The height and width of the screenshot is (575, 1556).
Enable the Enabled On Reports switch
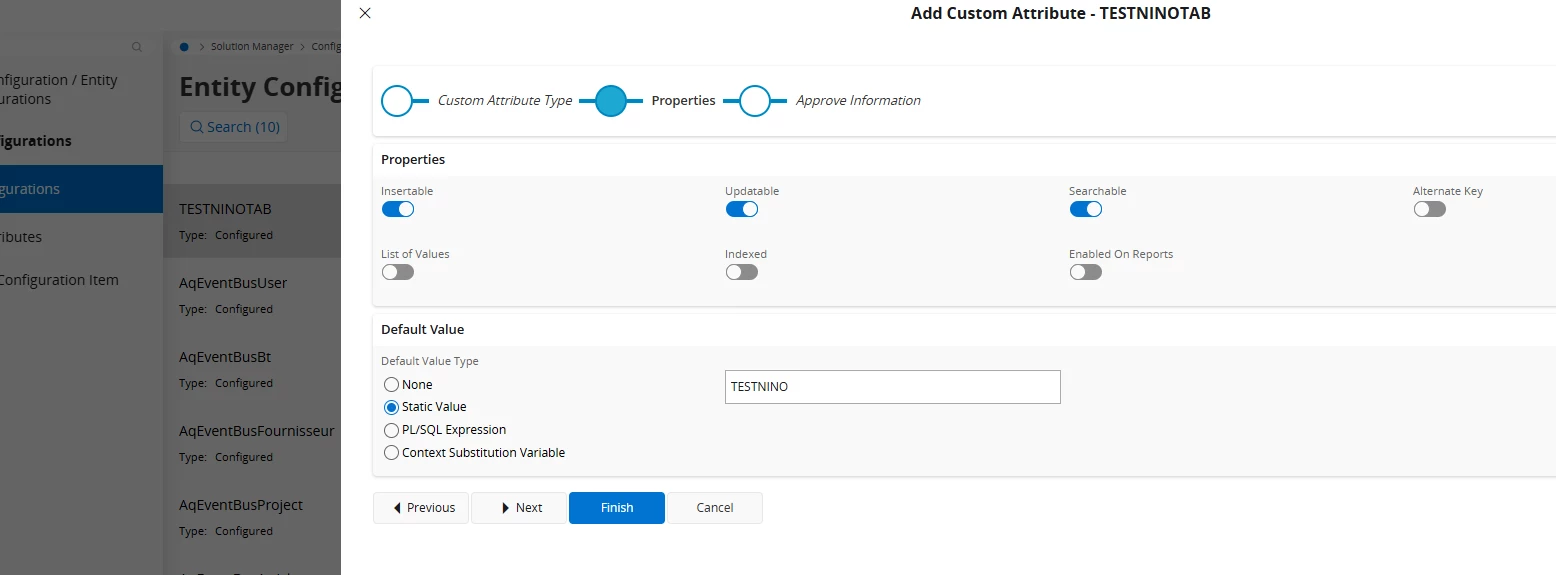[x=1085, y=272]
